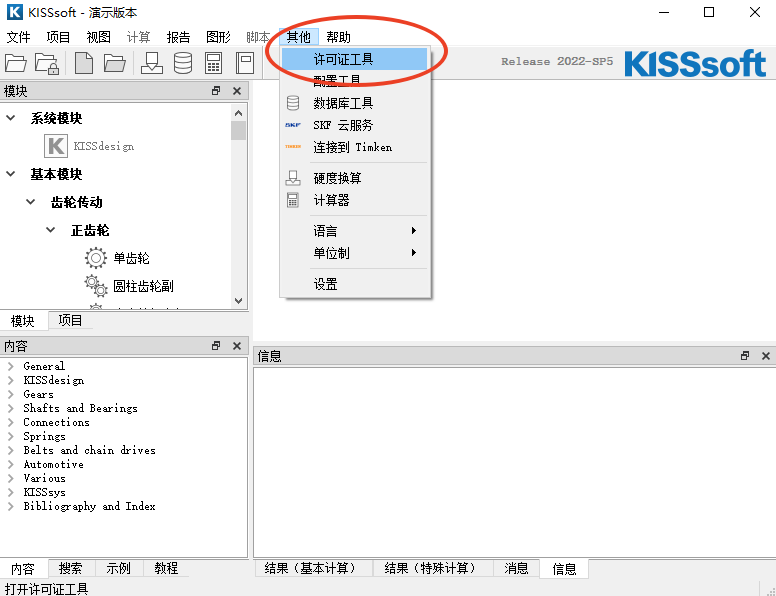Click the open file folder toolbar icon
Image resolution: width=776 pixels, height=596 pixels.
16,63
